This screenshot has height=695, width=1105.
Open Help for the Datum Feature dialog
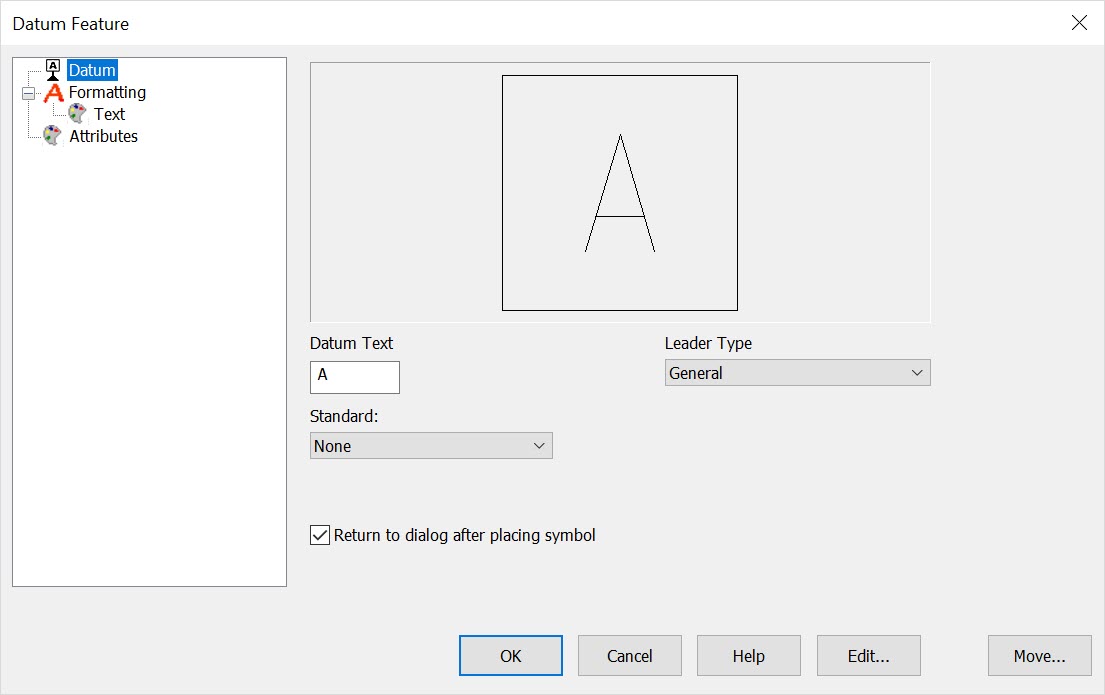coord(749,655)
